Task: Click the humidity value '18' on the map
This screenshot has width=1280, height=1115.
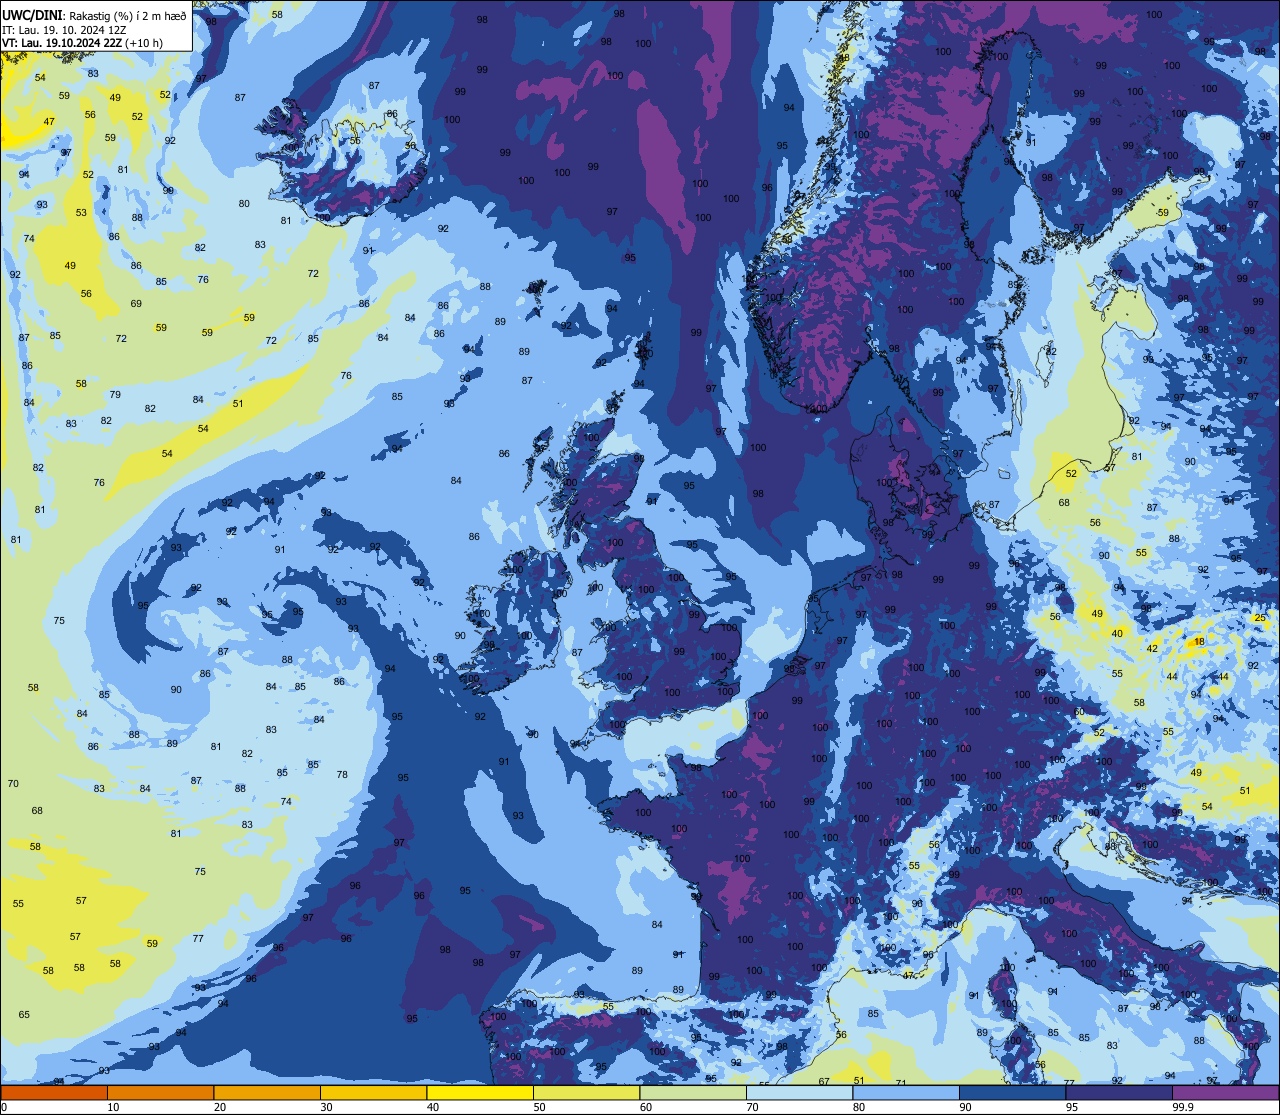Action: point(1199,641)
